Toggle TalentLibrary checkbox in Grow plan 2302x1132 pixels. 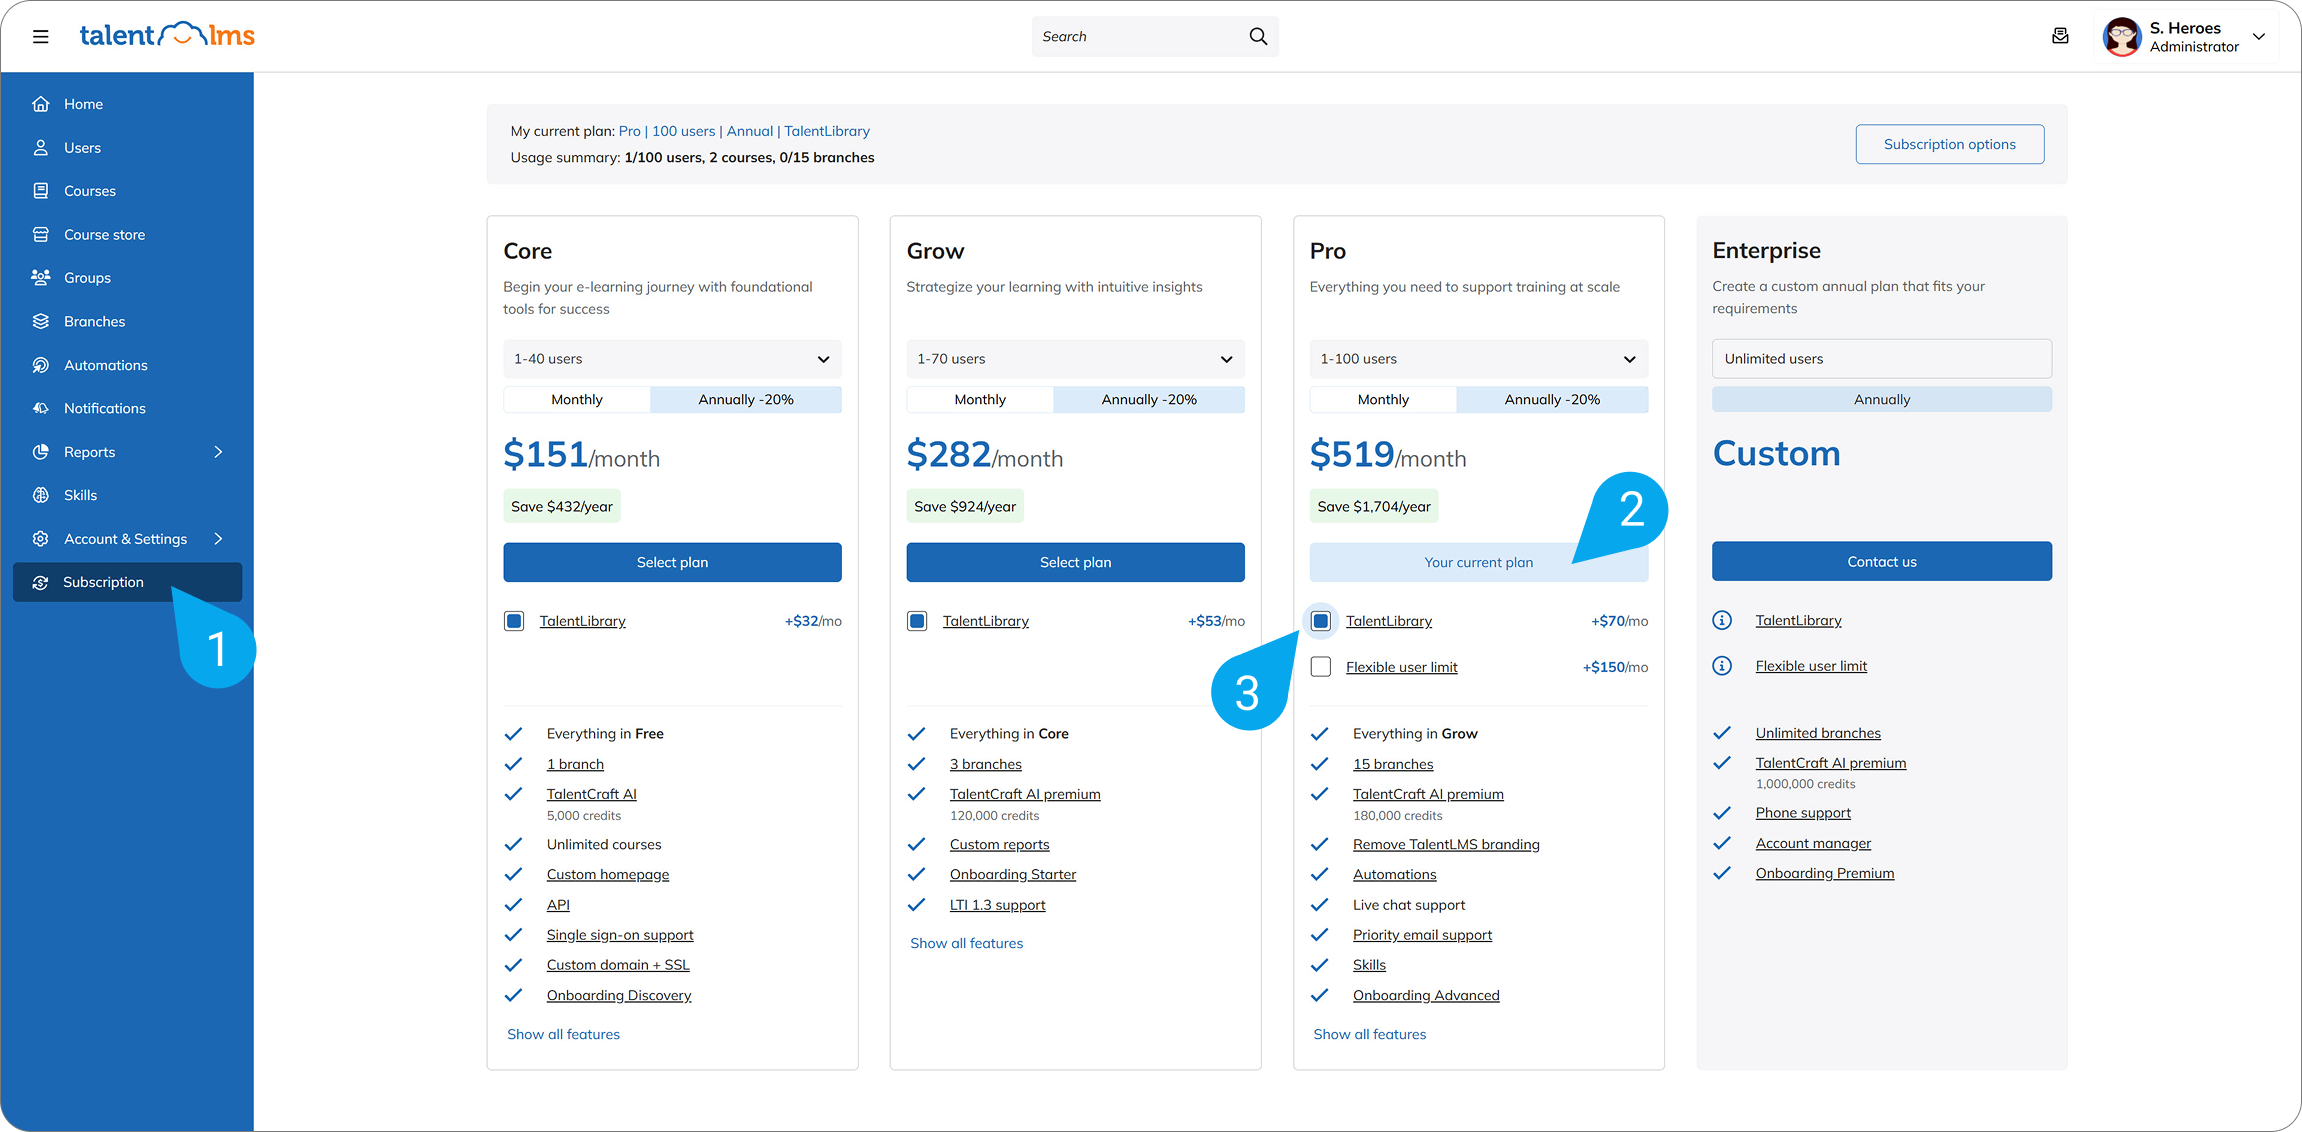pos(917,621)
